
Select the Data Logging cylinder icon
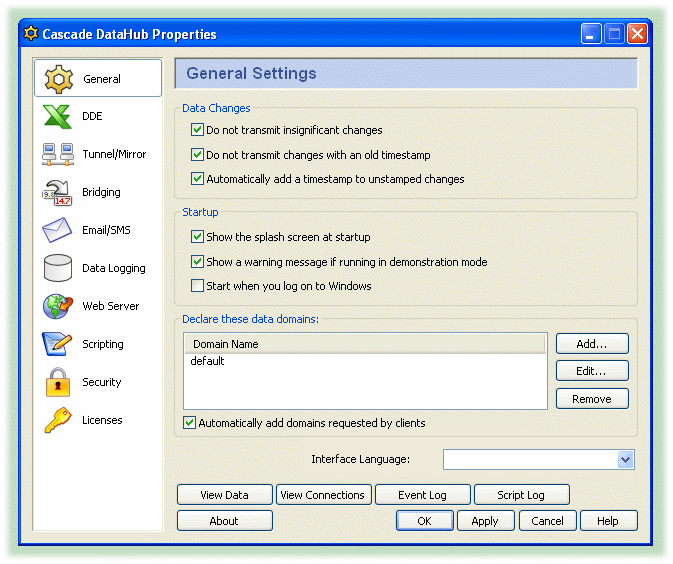click(58, 268)
